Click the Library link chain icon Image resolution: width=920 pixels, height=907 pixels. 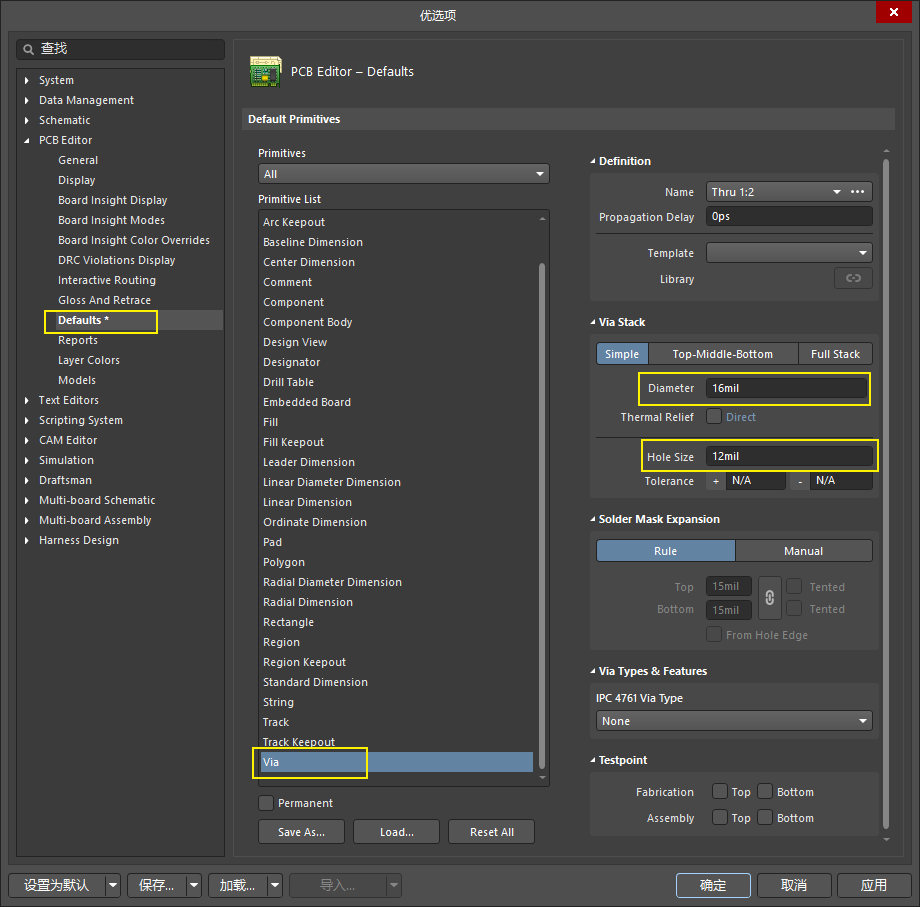coord(853,279)
